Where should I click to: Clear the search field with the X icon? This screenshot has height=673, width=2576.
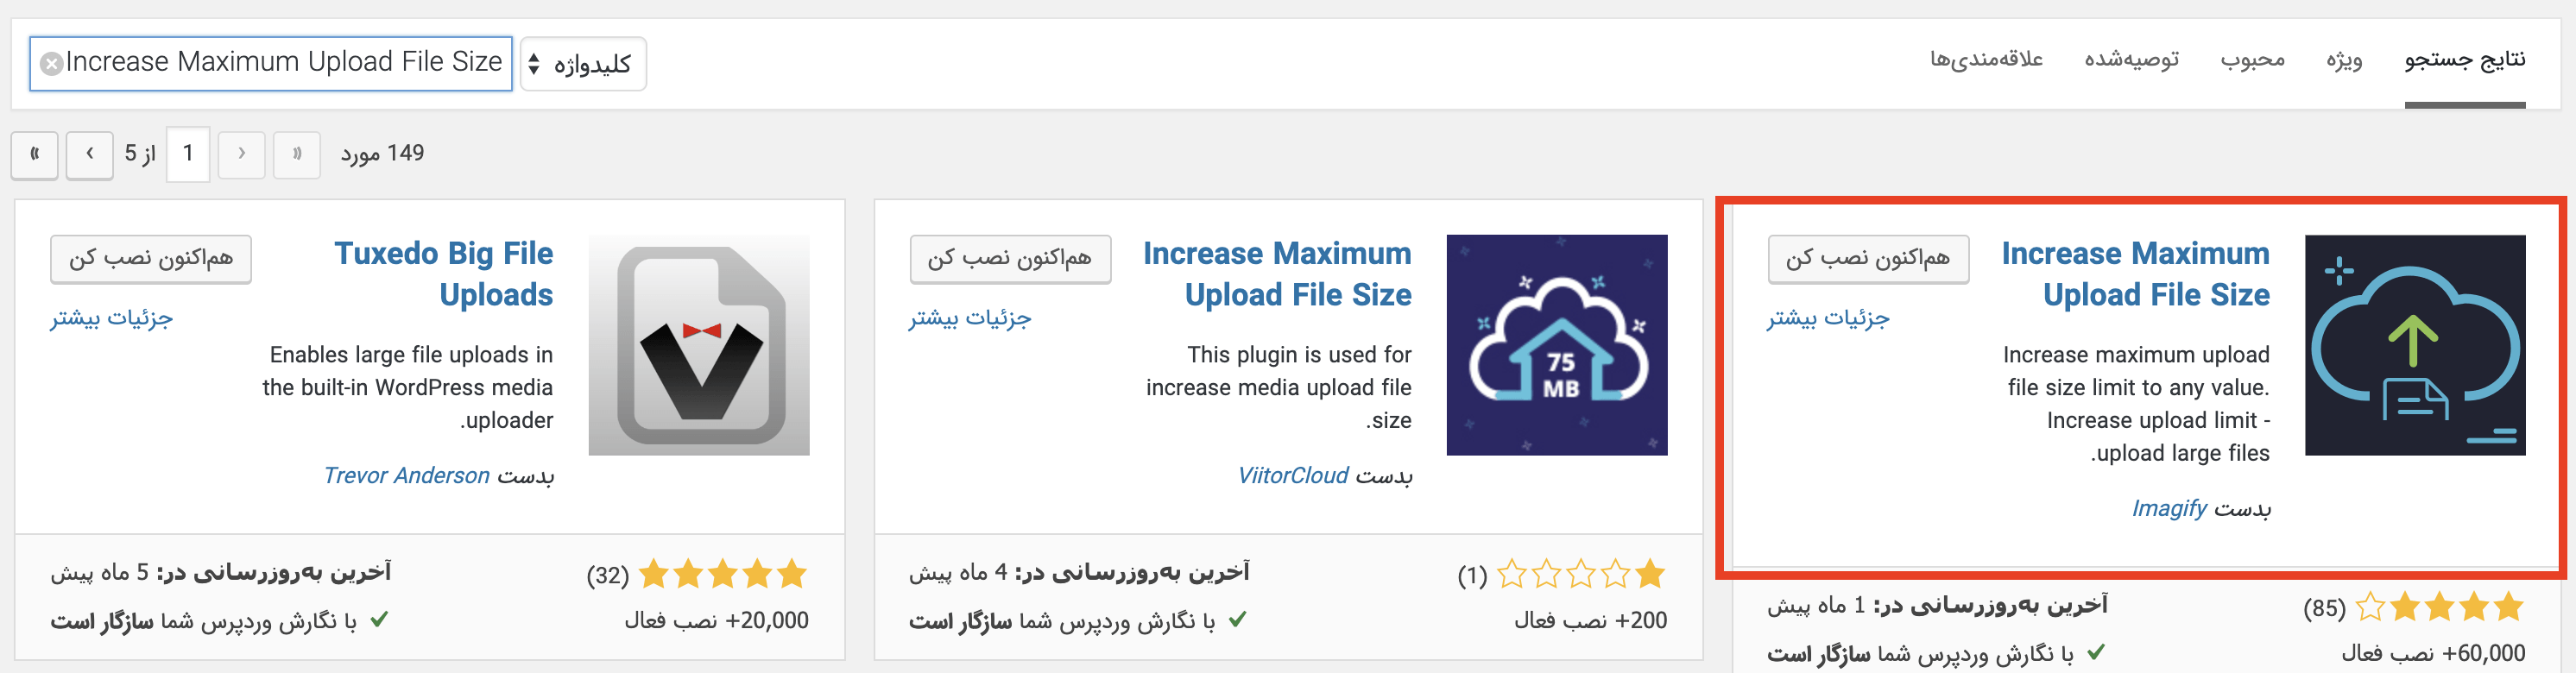(x=51, y=64)
